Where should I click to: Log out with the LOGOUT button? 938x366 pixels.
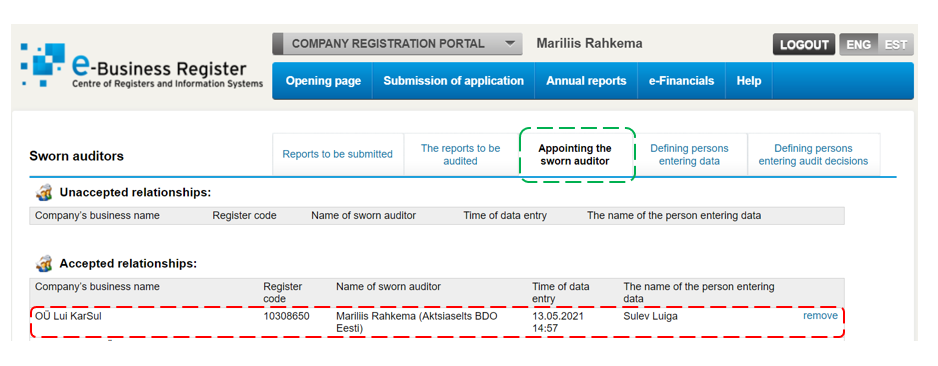(804, 44)
